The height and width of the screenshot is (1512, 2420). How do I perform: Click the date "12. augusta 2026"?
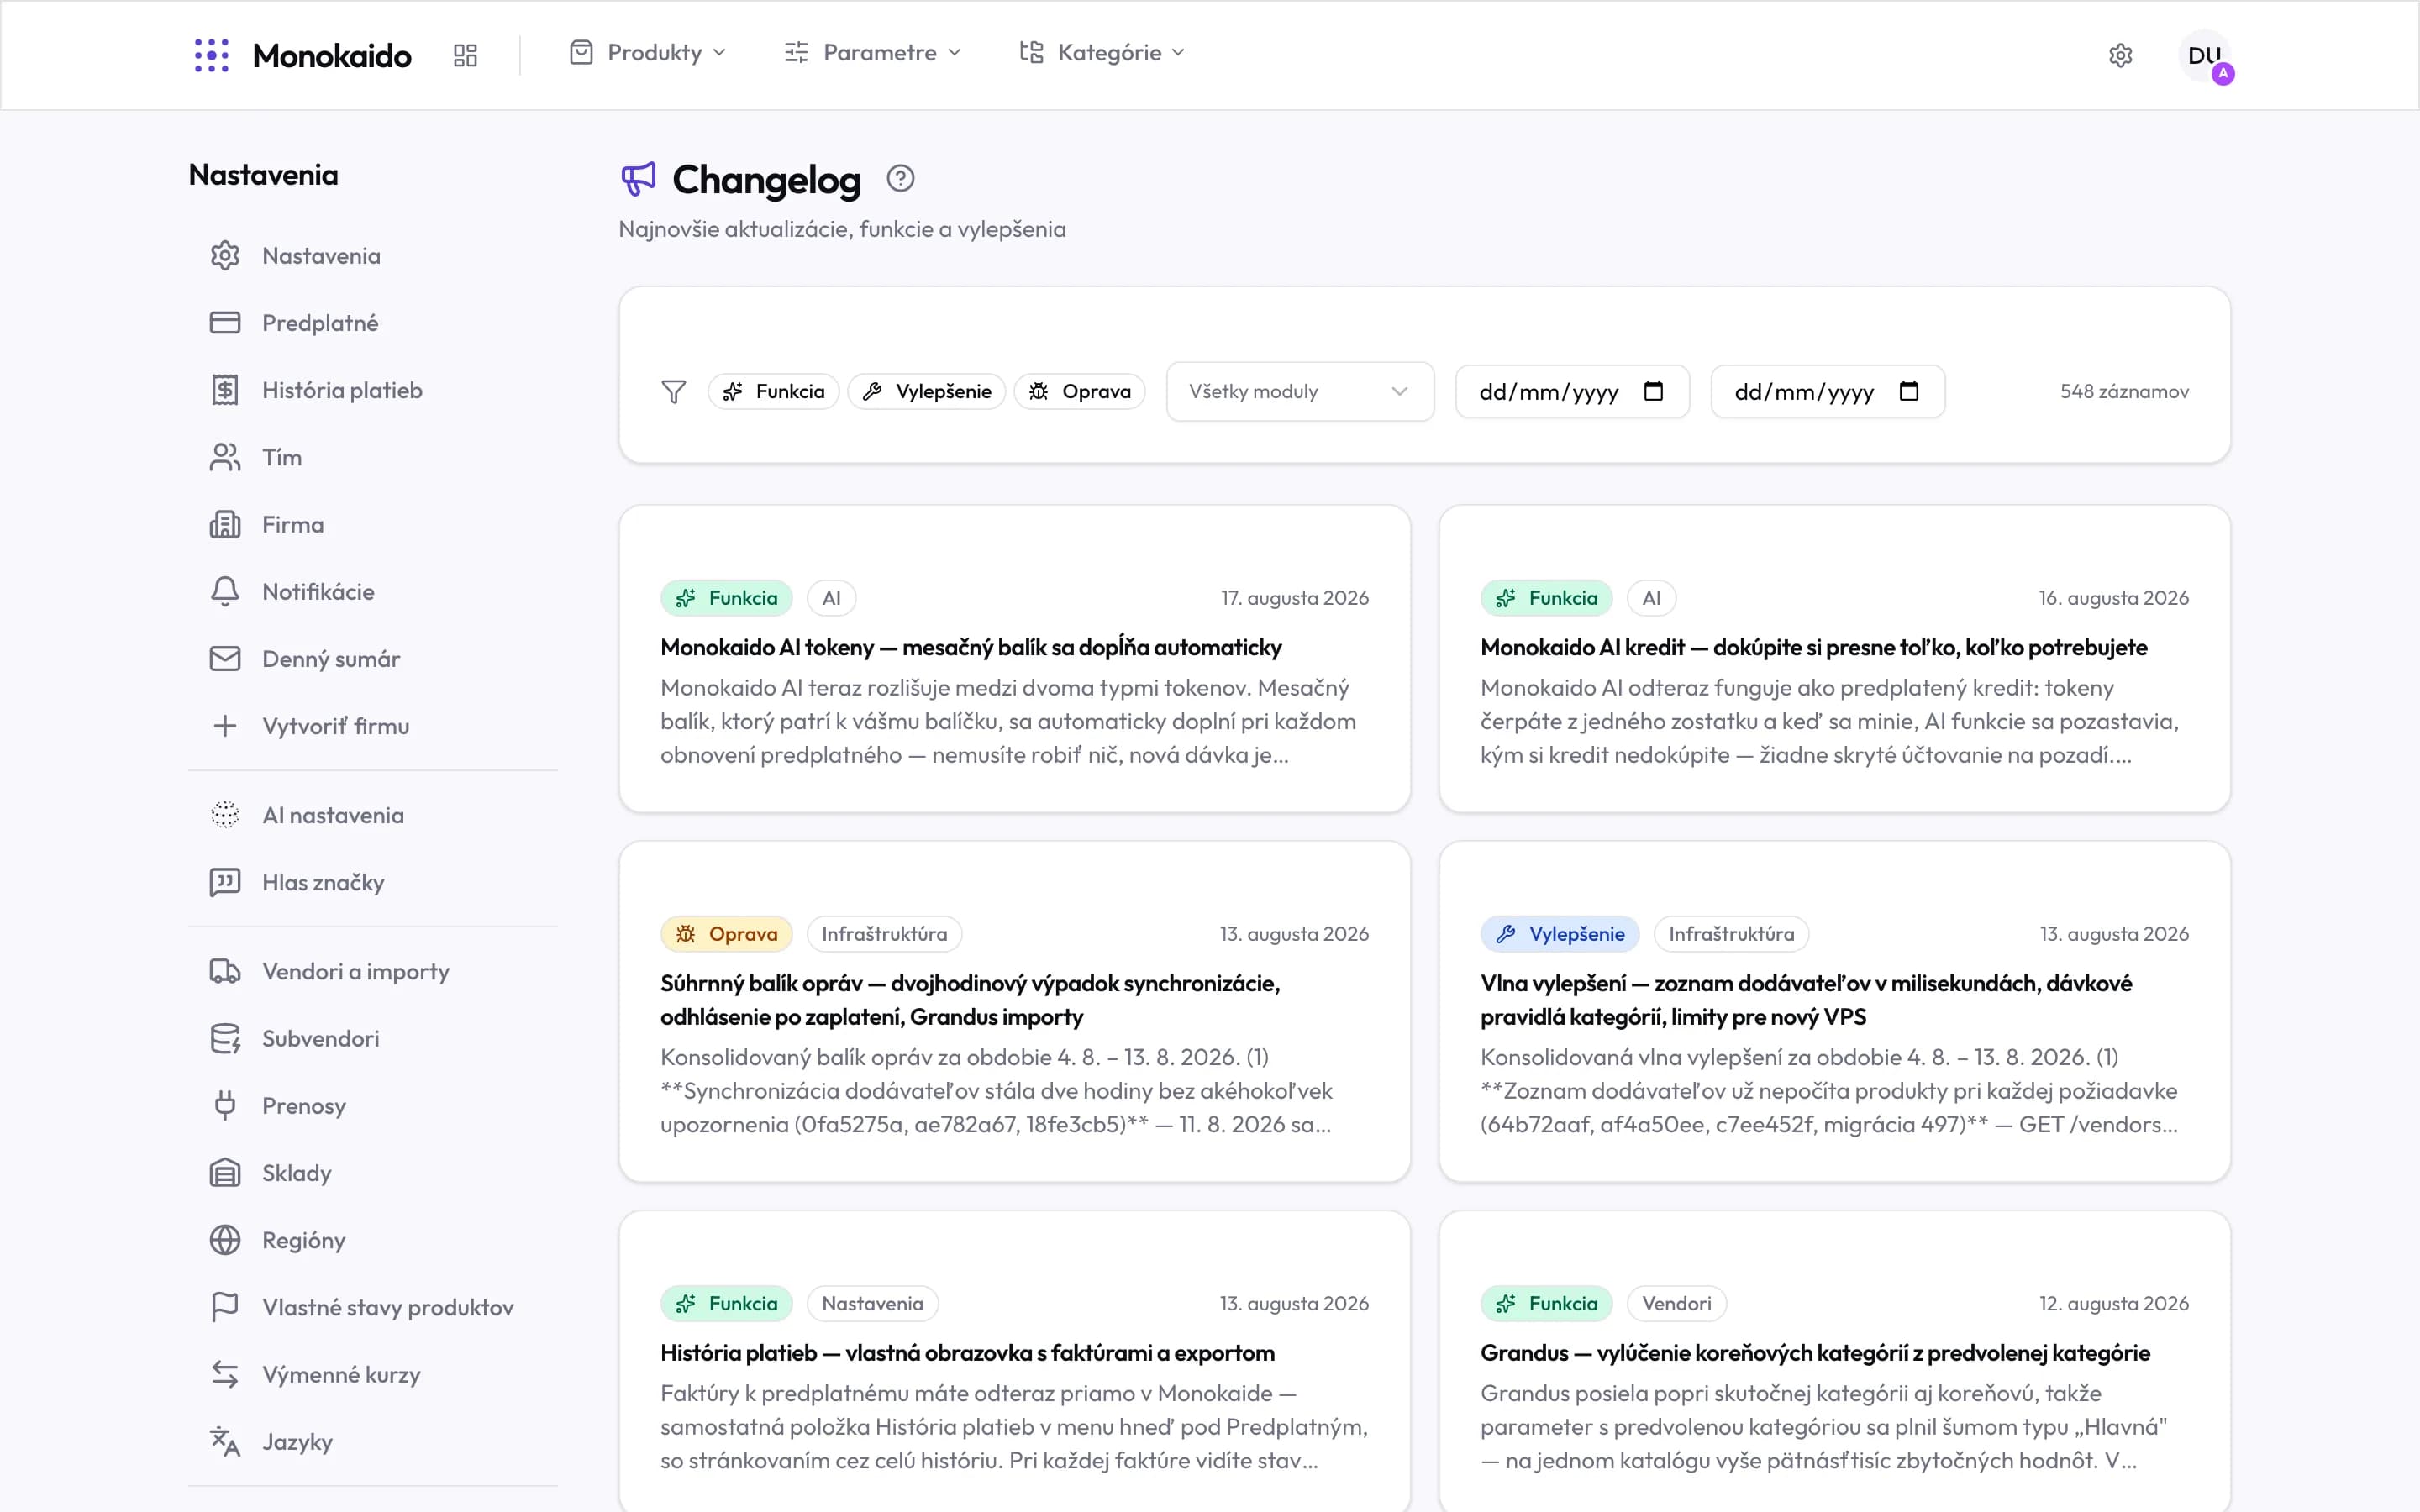[2114, 1304]
